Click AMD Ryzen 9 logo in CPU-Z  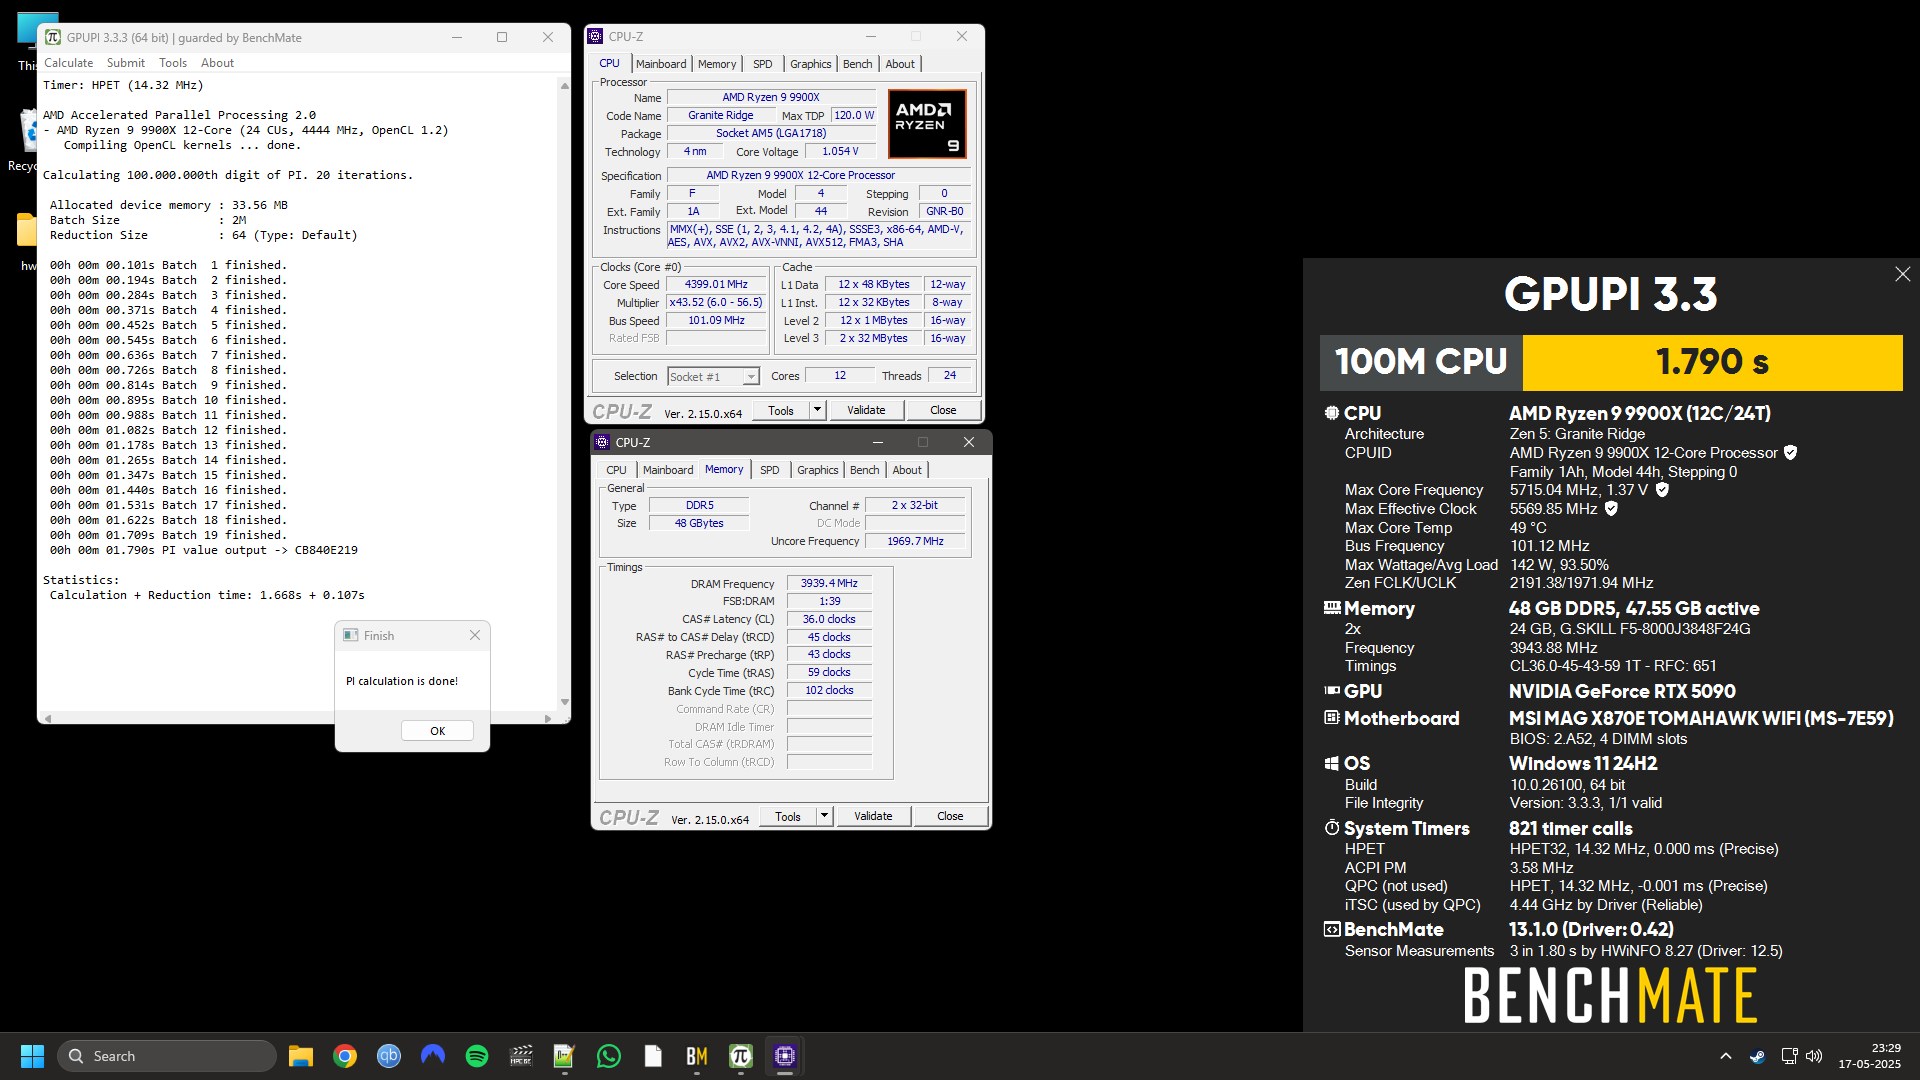[927, 124]
